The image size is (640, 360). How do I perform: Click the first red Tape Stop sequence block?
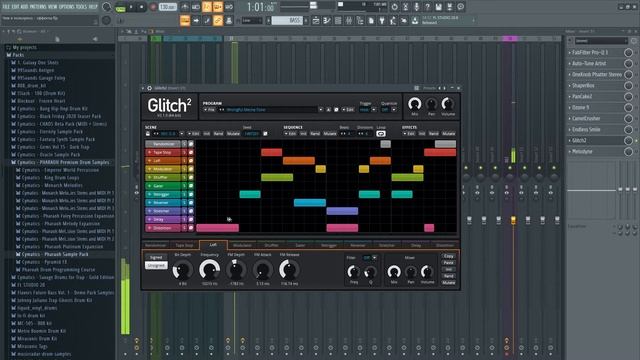click(x=271, y=152)
